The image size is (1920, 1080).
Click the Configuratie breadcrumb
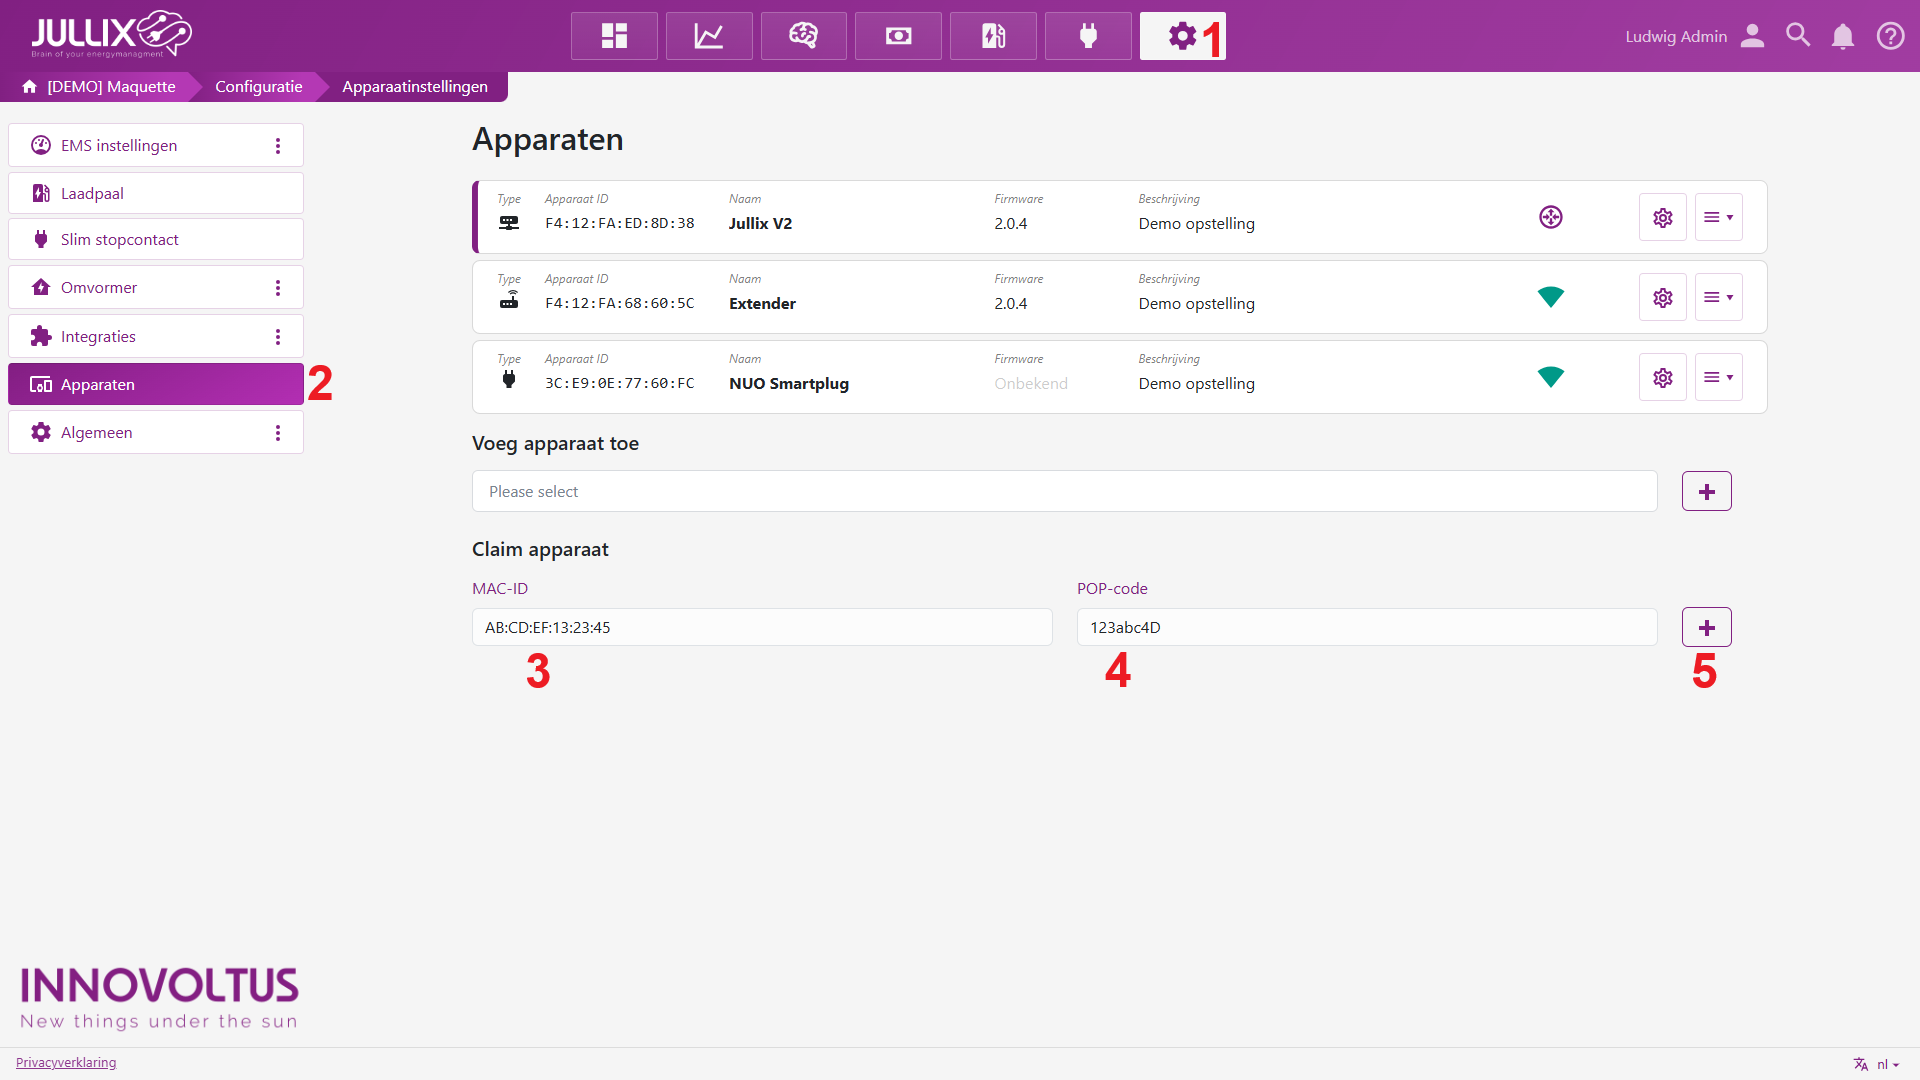tap(258, 86)
